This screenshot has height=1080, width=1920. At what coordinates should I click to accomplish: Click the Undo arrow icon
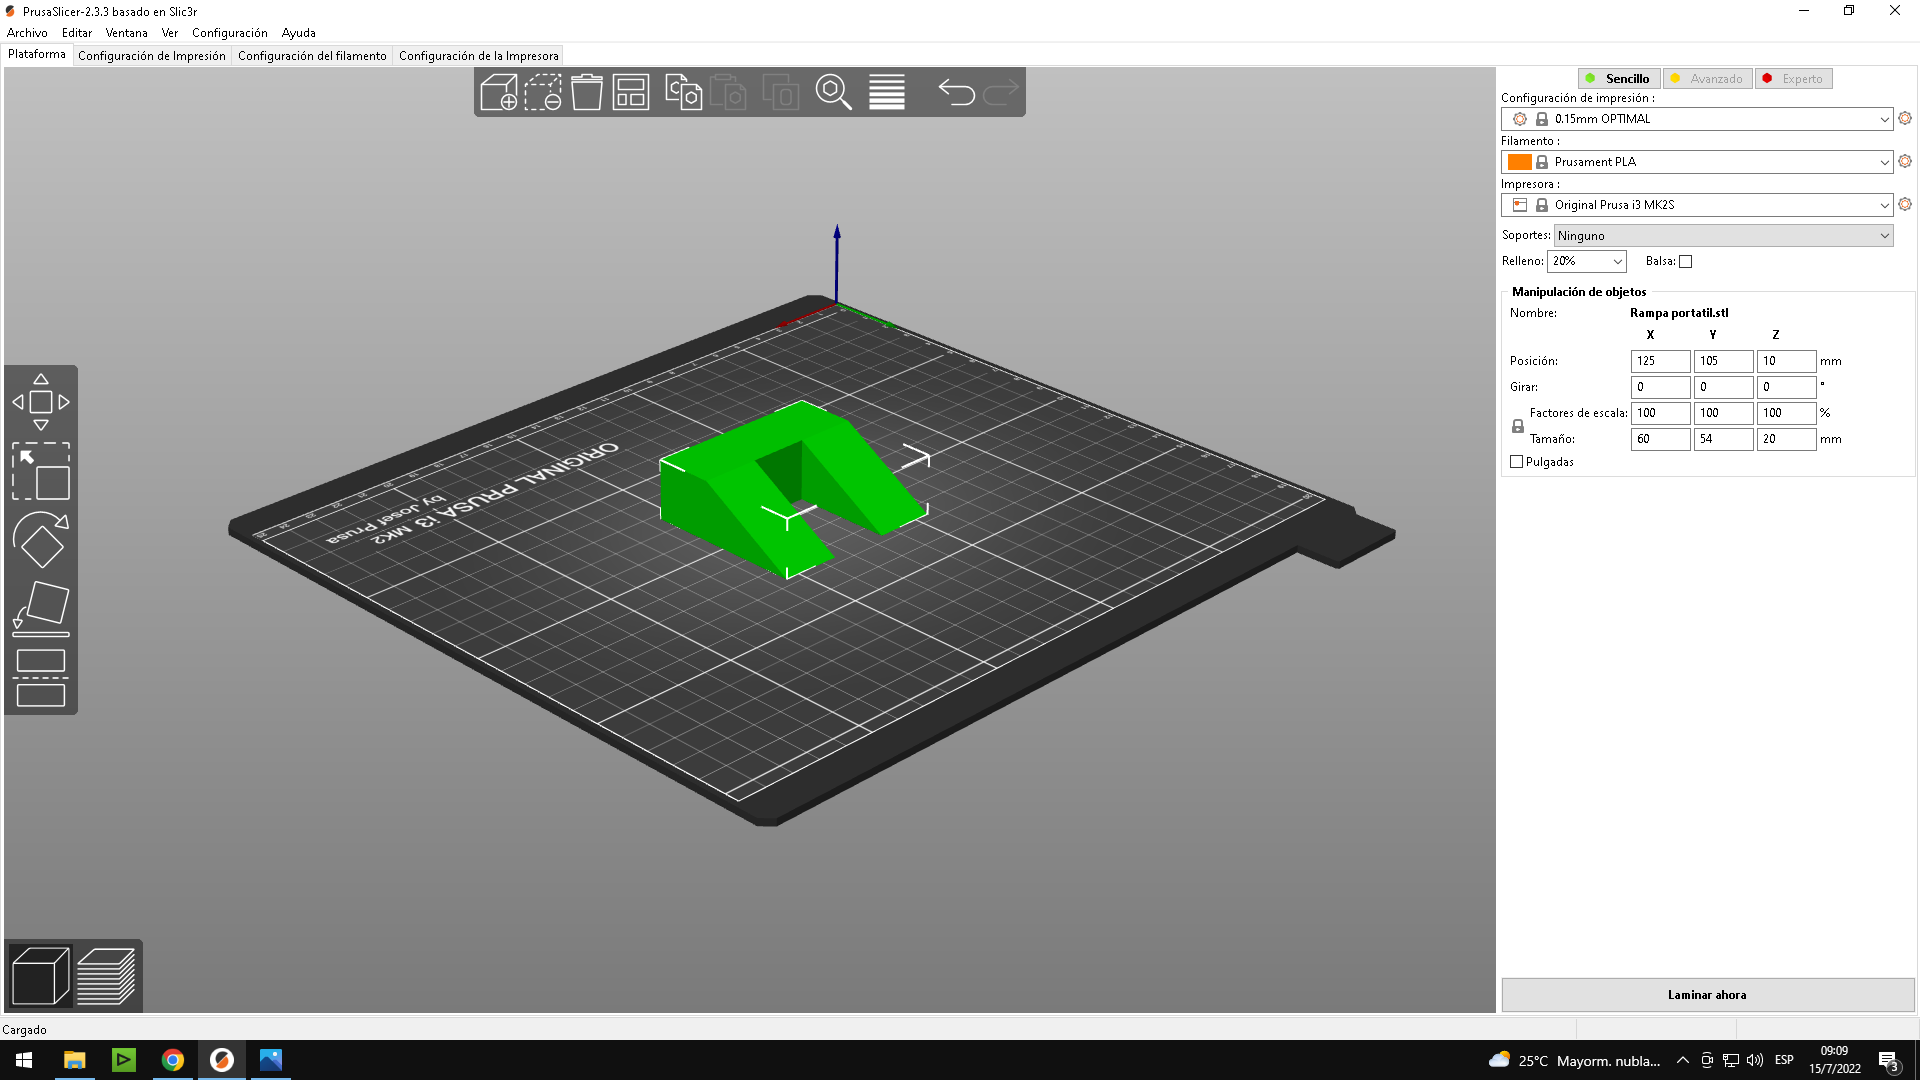(x=956, y=92)
